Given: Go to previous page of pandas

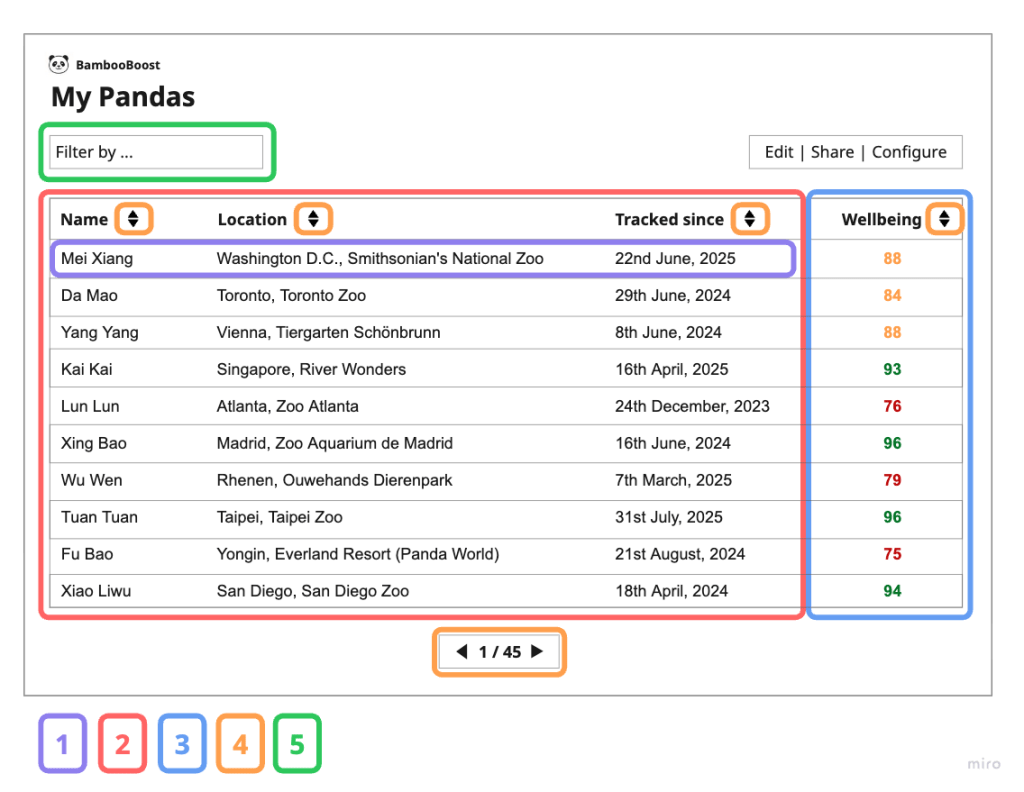Looking at the screenshot, I should pyautogui.click(x=462, y=652).
